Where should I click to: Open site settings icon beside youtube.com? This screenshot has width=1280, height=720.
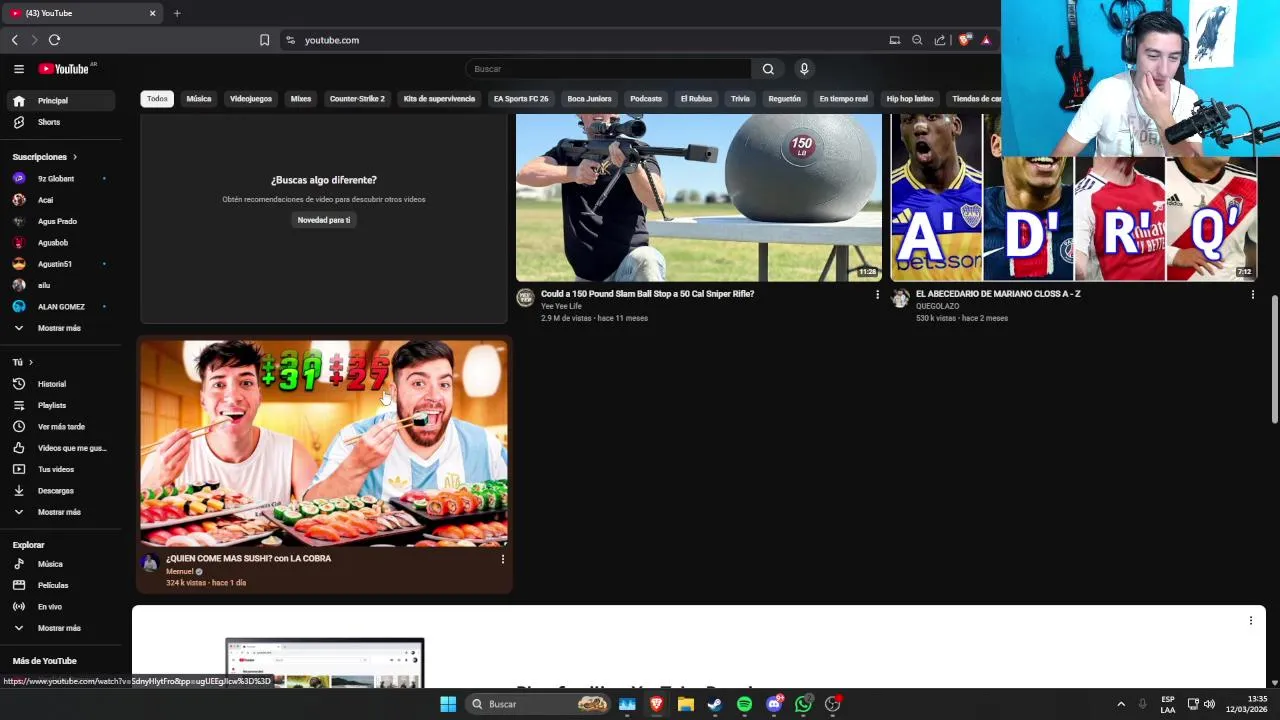pos(290,40)
